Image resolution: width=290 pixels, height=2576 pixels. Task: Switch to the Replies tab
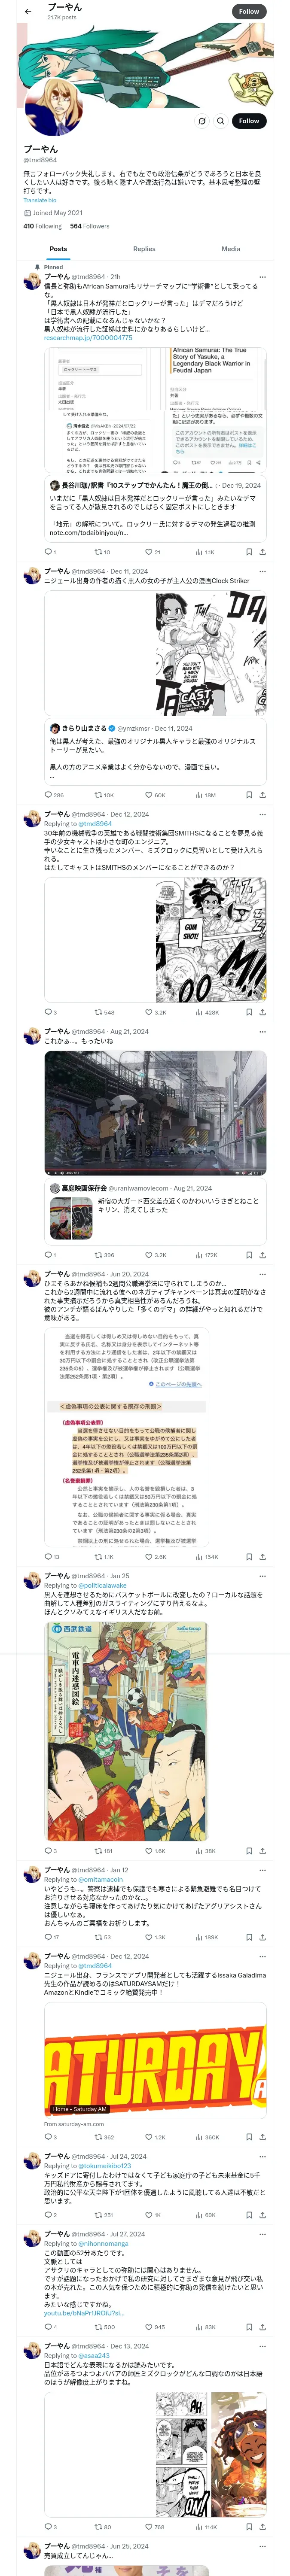click(144, 249)
